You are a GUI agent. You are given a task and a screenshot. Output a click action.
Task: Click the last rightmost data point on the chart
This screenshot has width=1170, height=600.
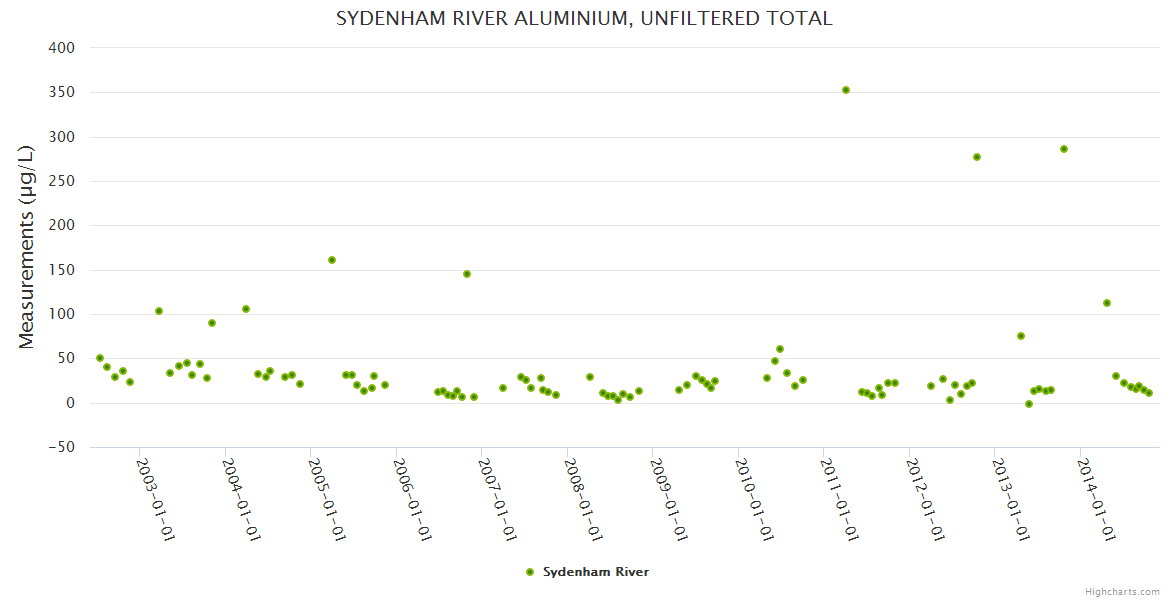point(1149,393)
